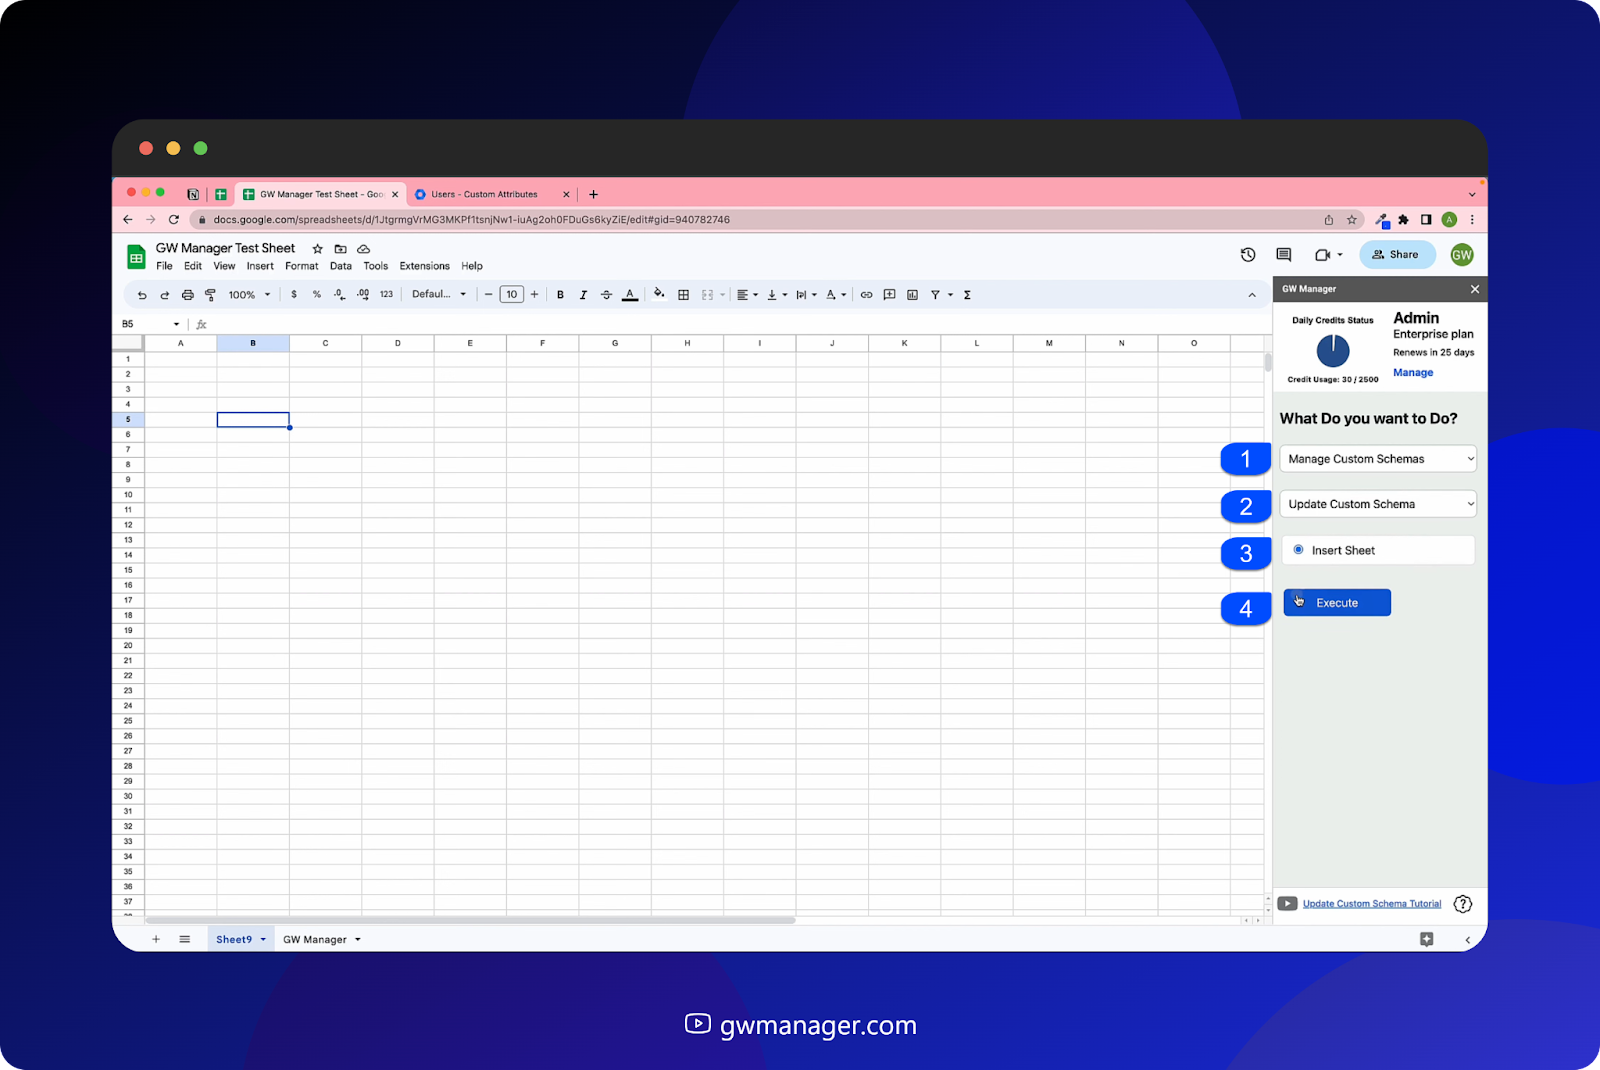This screenshot has width=1600, height=1070.
Task: Select the Paint format tool
Action: tap(210, 294)
